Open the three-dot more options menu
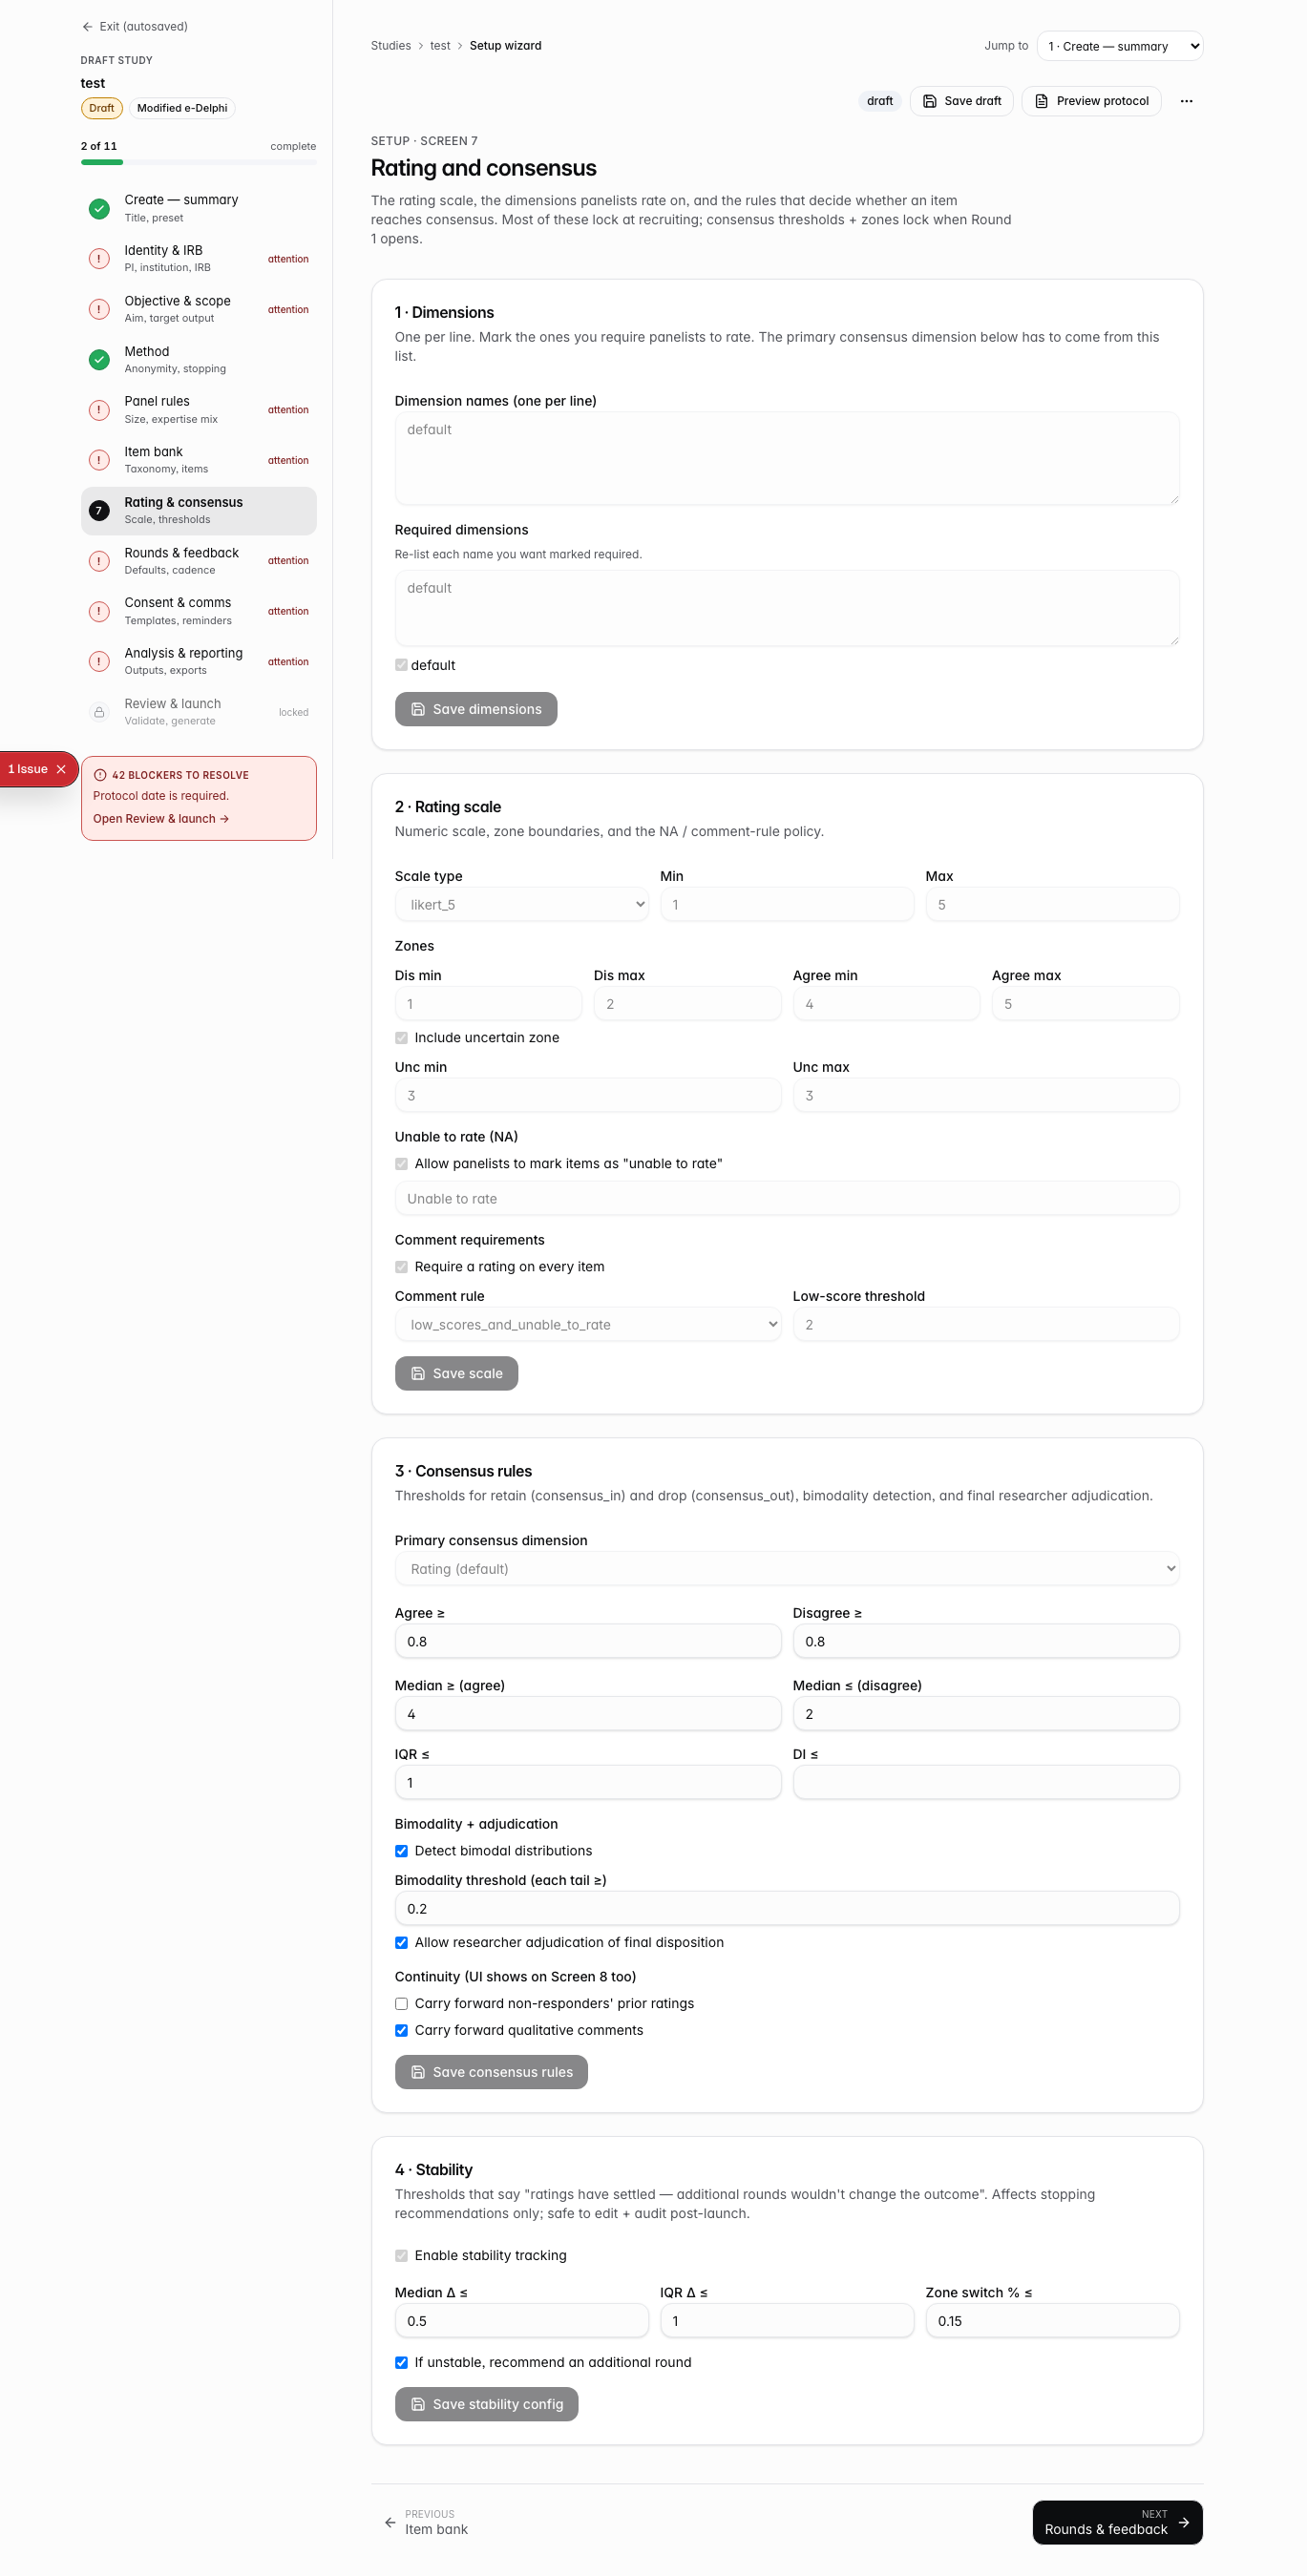The height and width of the screenshot is (2576, 1307). point(1186,101)
